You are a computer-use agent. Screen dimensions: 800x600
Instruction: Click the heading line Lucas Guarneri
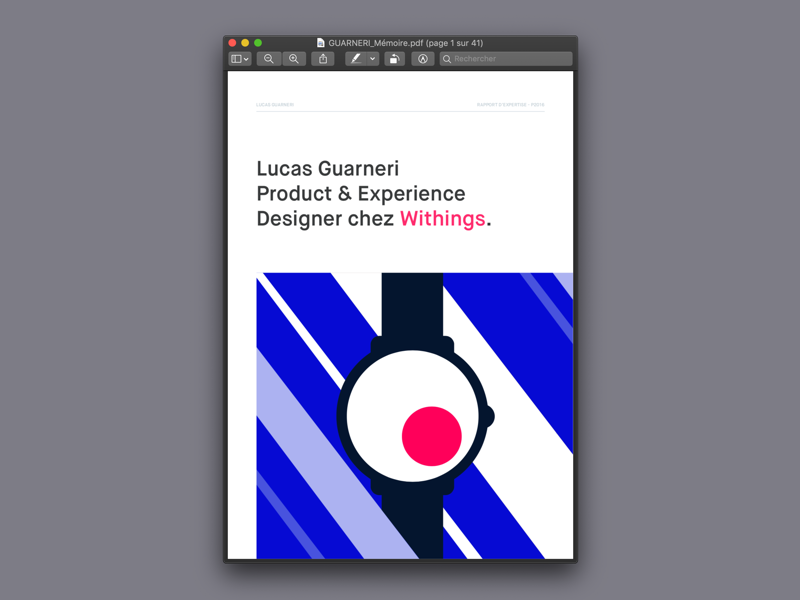328,168
